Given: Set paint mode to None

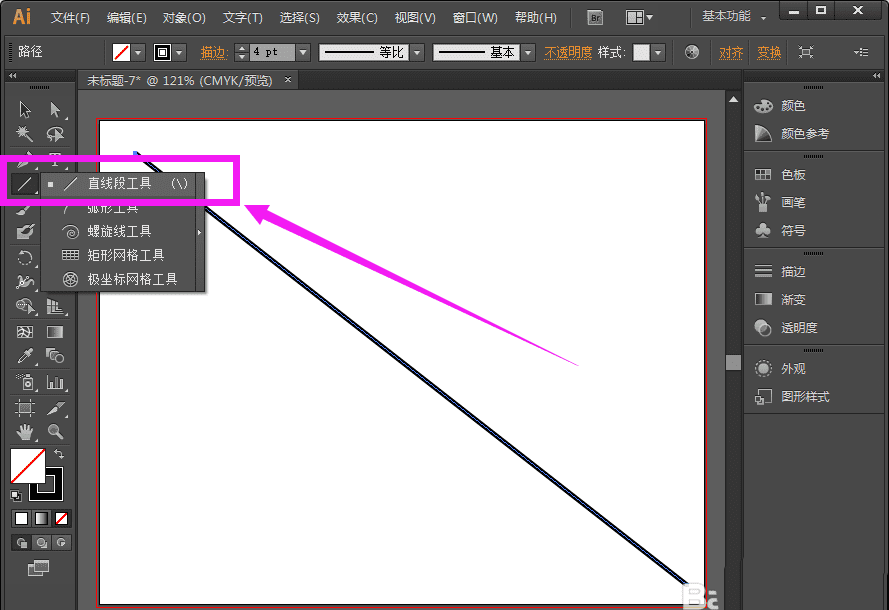Looking at the screenshot, I should tap(61, 518).
